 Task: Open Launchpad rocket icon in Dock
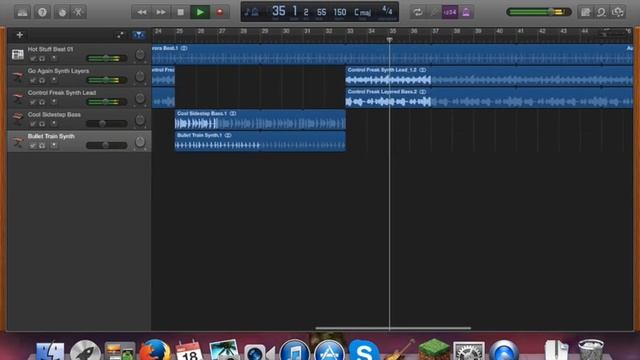point(85,351)
